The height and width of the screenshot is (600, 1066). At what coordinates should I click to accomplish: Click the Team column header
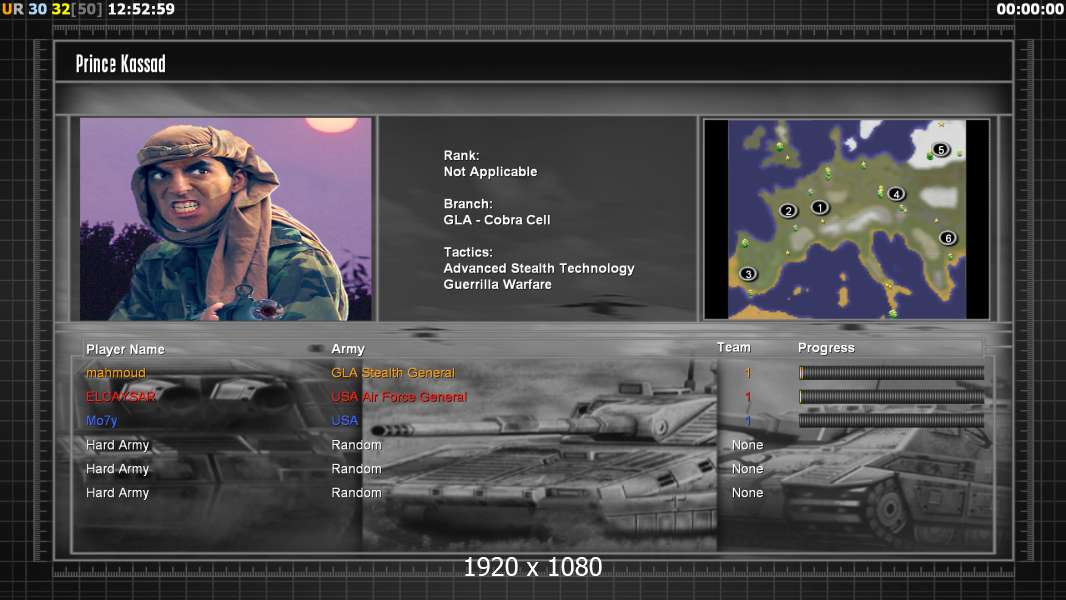[x=734, y=347]
